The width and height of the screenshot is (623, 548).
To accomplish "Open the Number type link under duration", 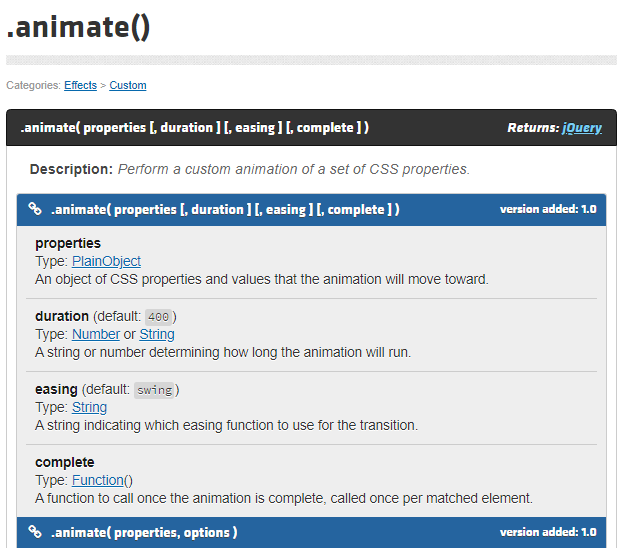I will [96, 335].
